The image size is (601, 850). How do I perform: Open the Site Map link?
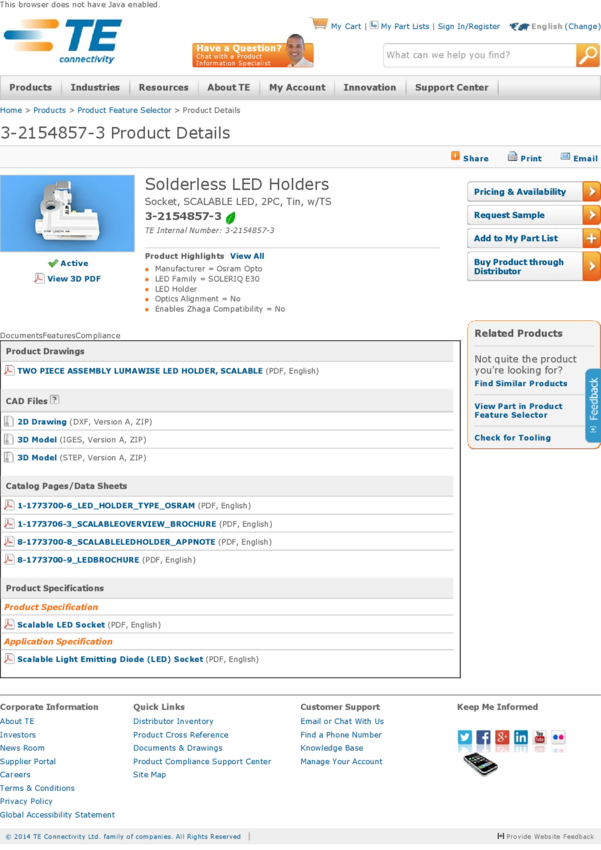point(150,774)
